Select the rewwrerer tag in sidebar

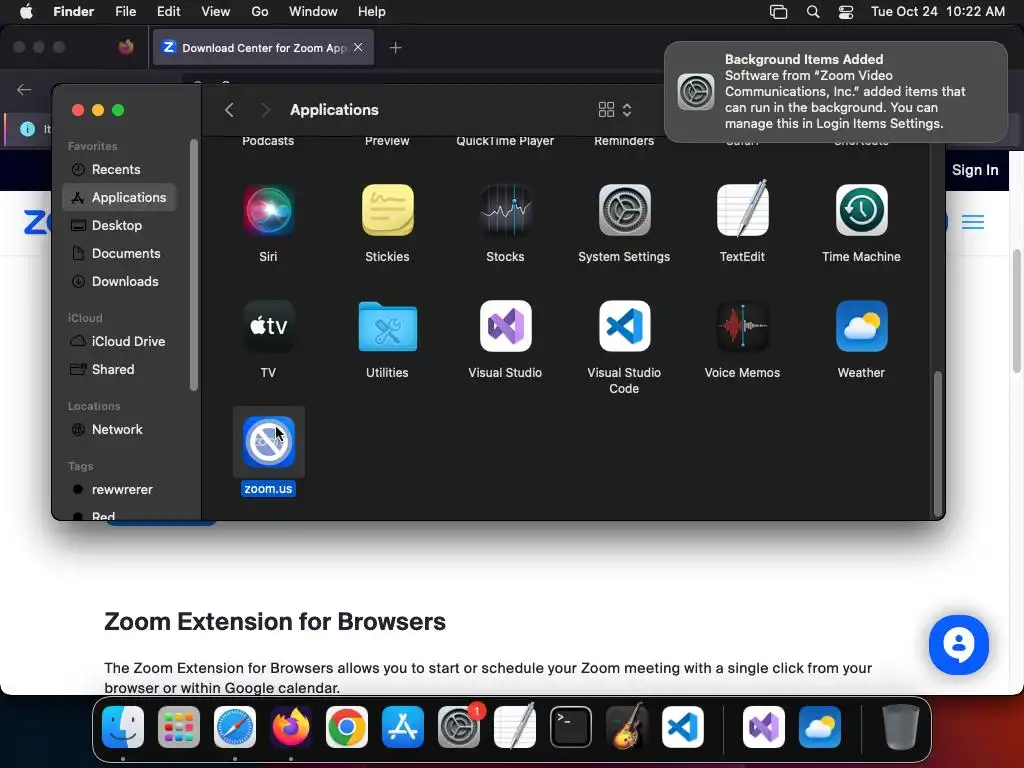coord(119,490)
